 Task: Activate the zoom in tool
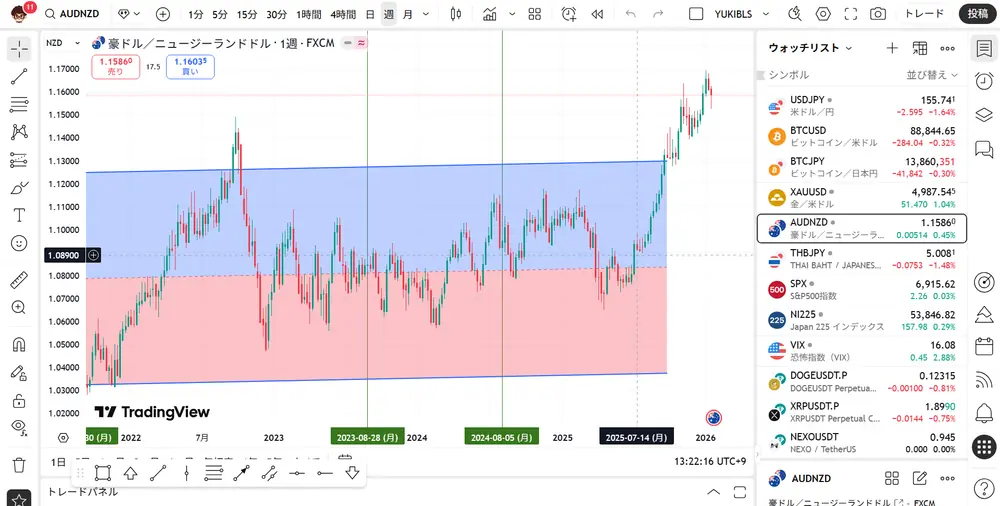pyautogui.click(x=19, y=307)
